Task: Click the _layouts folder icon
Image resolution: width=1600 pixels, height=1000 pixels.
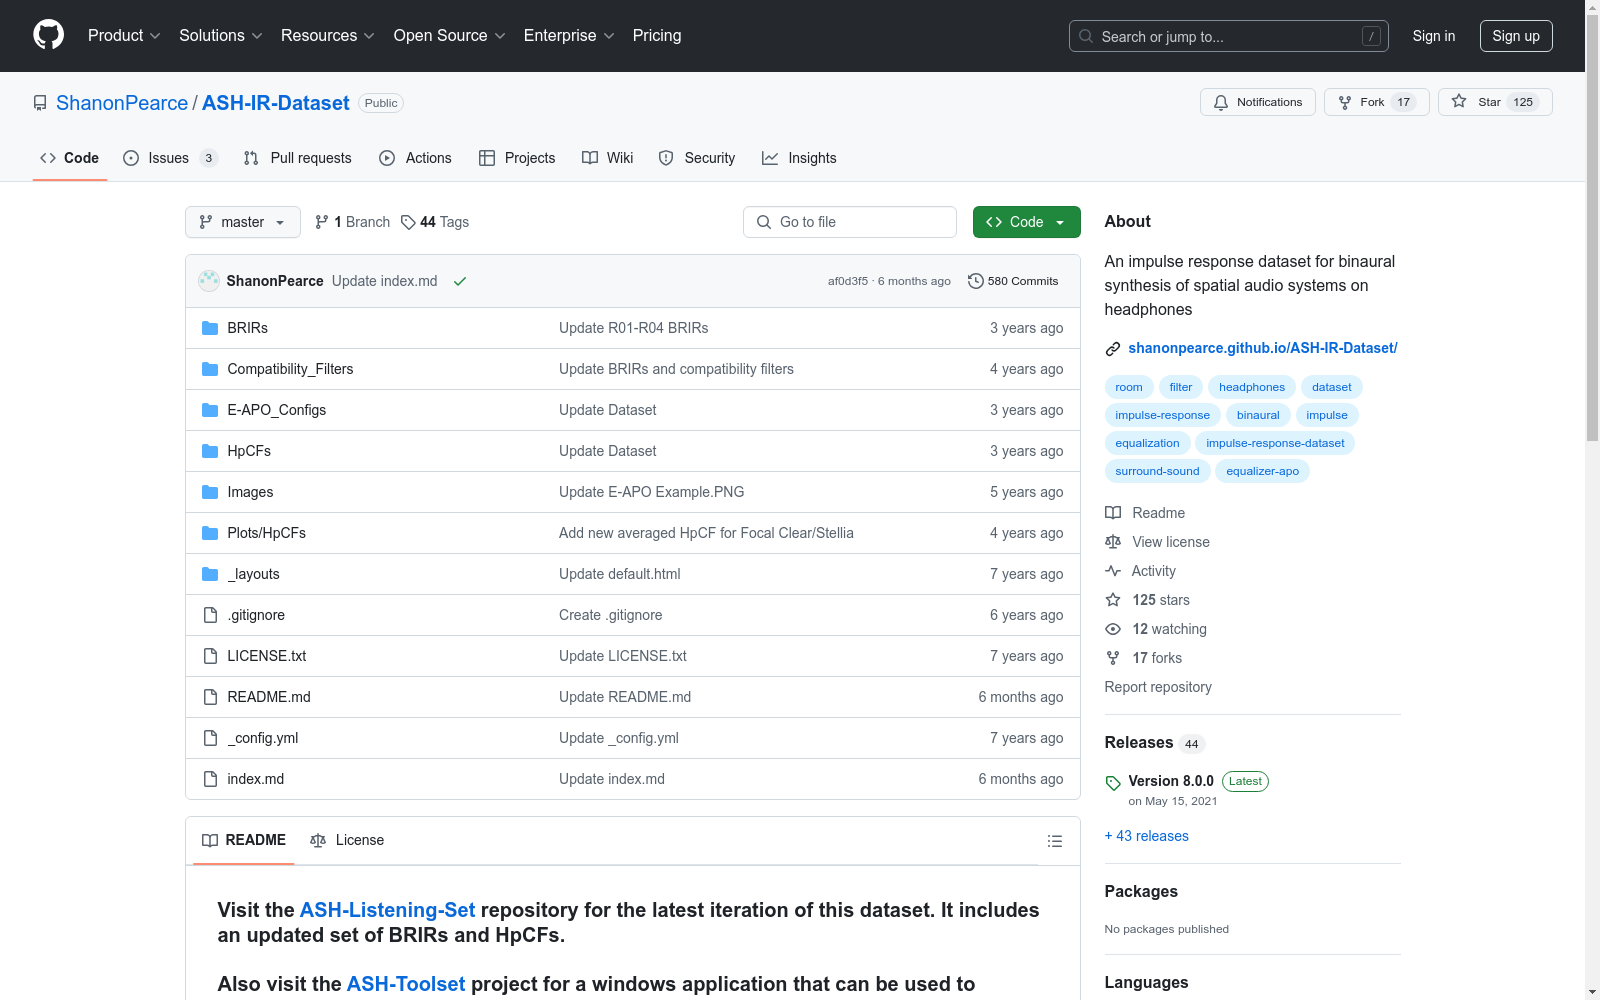Action: point(210,574)
